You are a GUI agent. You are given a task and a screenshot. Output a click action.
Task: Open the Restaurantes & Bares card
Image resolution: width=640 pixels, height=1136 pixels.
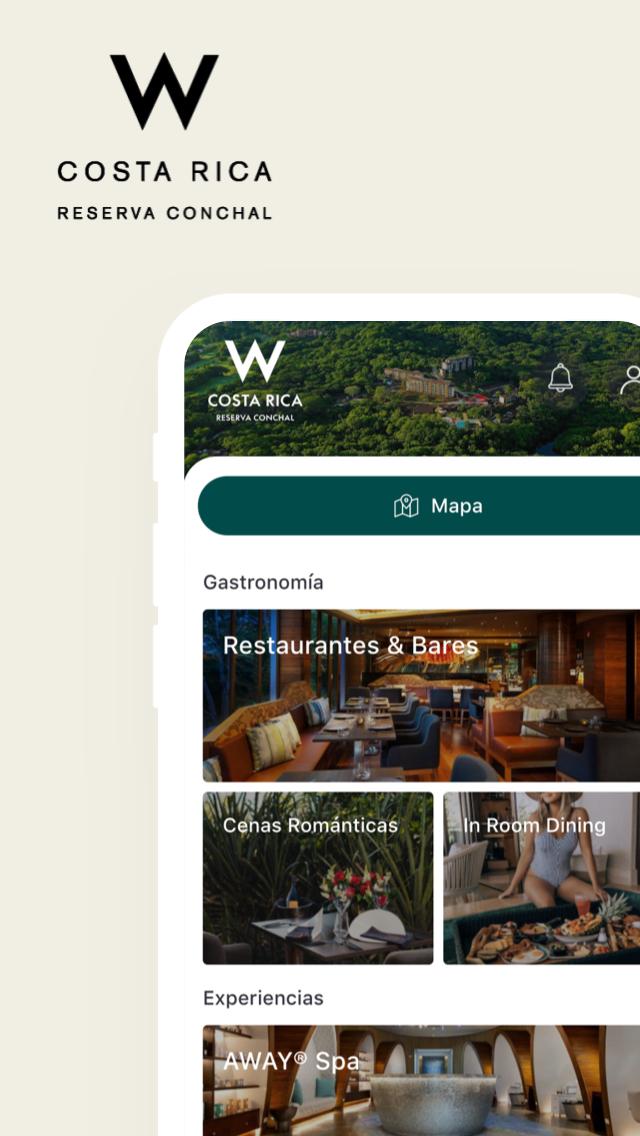[421, 696]
